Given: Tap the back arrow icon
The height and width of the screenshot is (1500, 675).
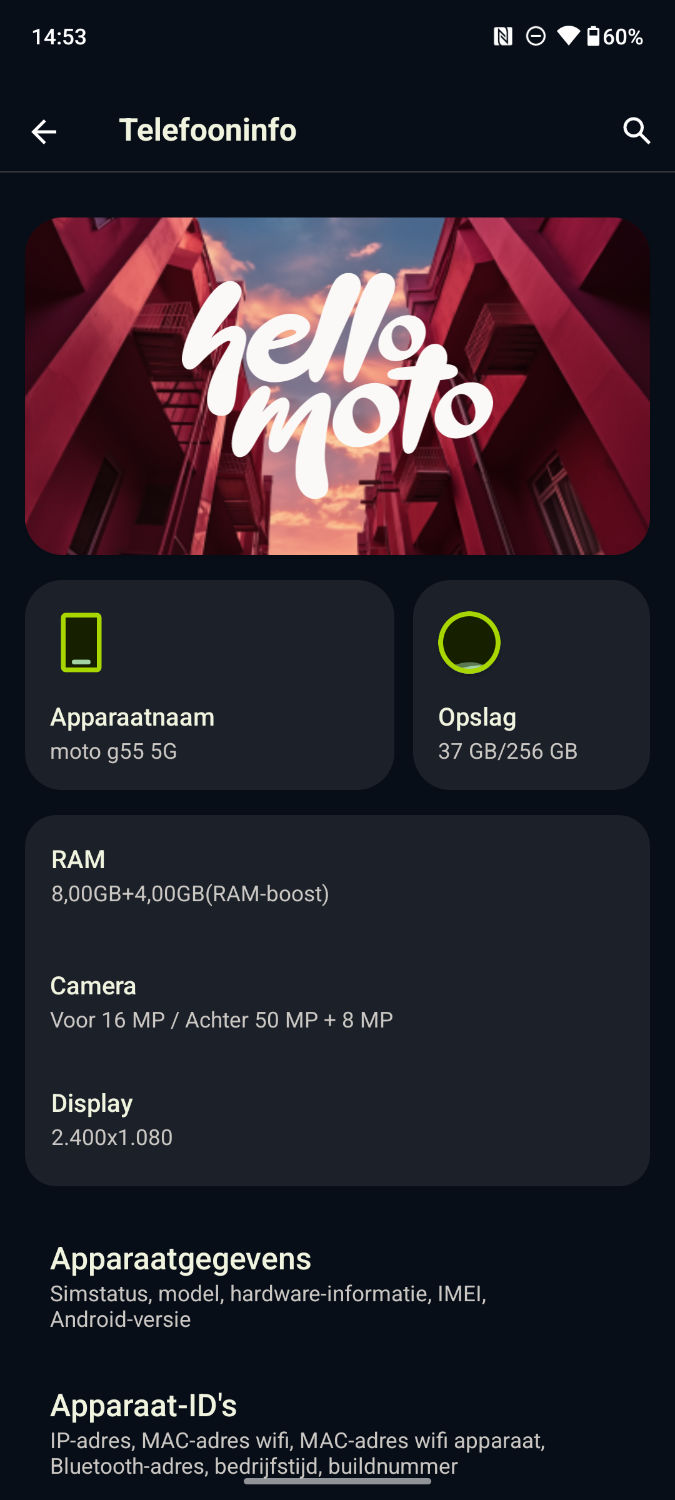Looking at the screenshot, I should point(44,131).
